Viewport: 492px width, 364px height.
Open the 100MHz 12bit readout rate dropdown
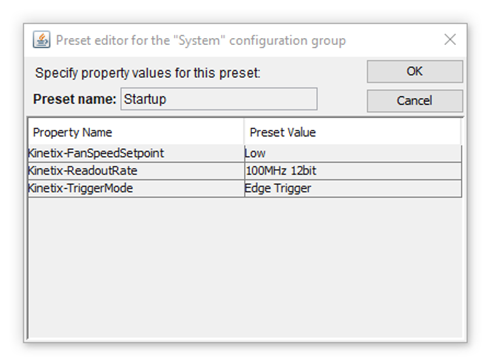[x=353, y=171]
